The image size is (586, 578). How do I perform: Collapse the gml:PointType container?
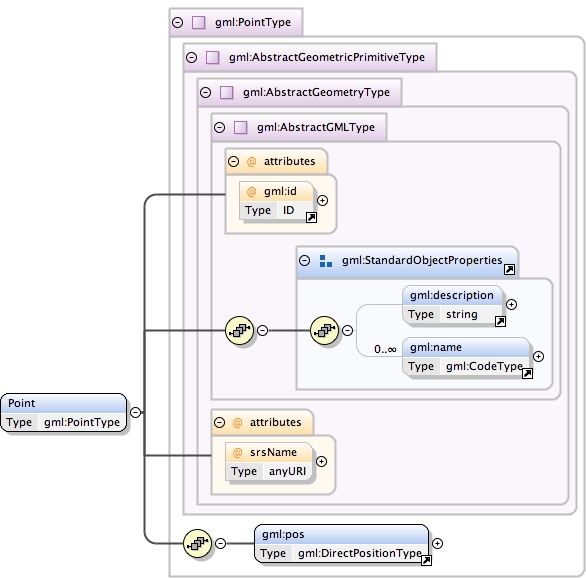click(178, 22)
